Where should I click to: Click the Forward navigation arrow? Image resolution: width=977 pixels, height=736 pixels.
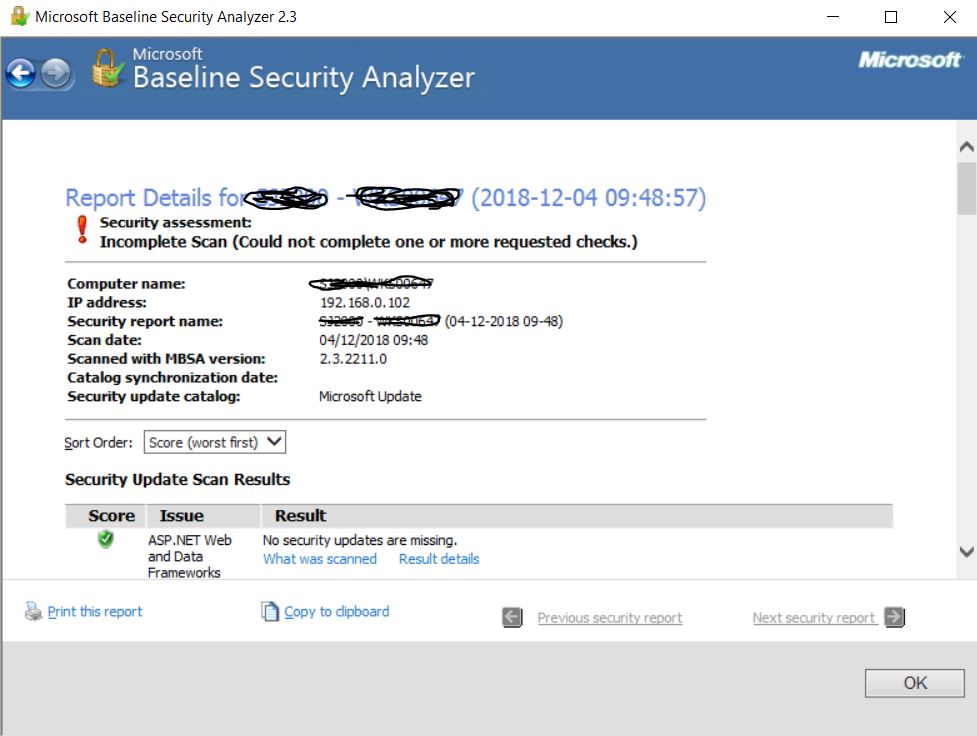click(56, 74)
